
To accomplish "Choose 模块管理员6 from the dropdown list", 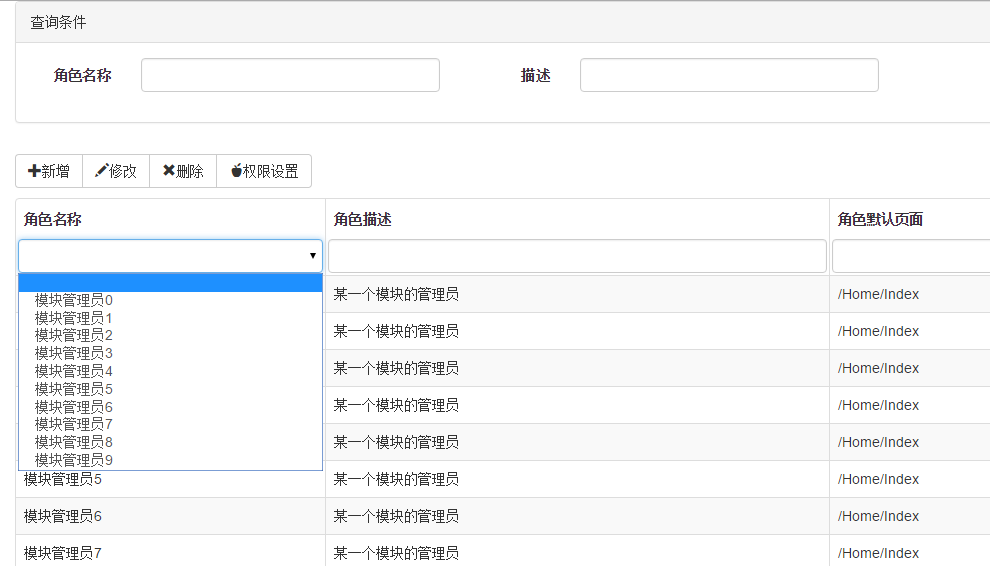I will (170, 407).
